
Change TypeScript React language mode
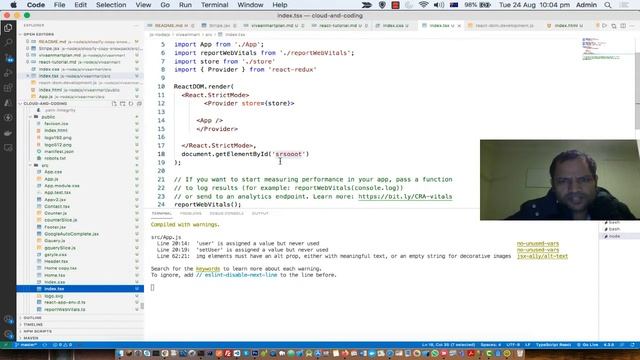click(x=553, y=345)
